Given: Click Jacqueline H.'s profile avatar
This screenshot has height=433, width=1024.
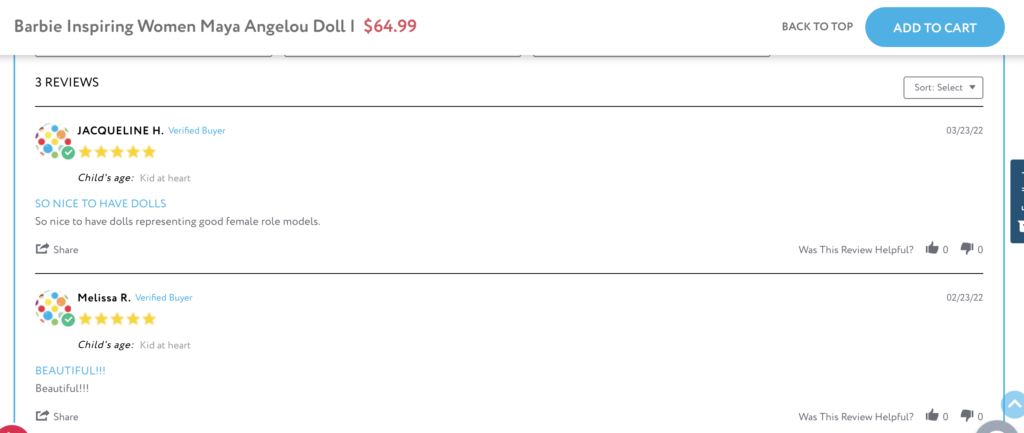Looking at the screenshot, I should point(54,141).
